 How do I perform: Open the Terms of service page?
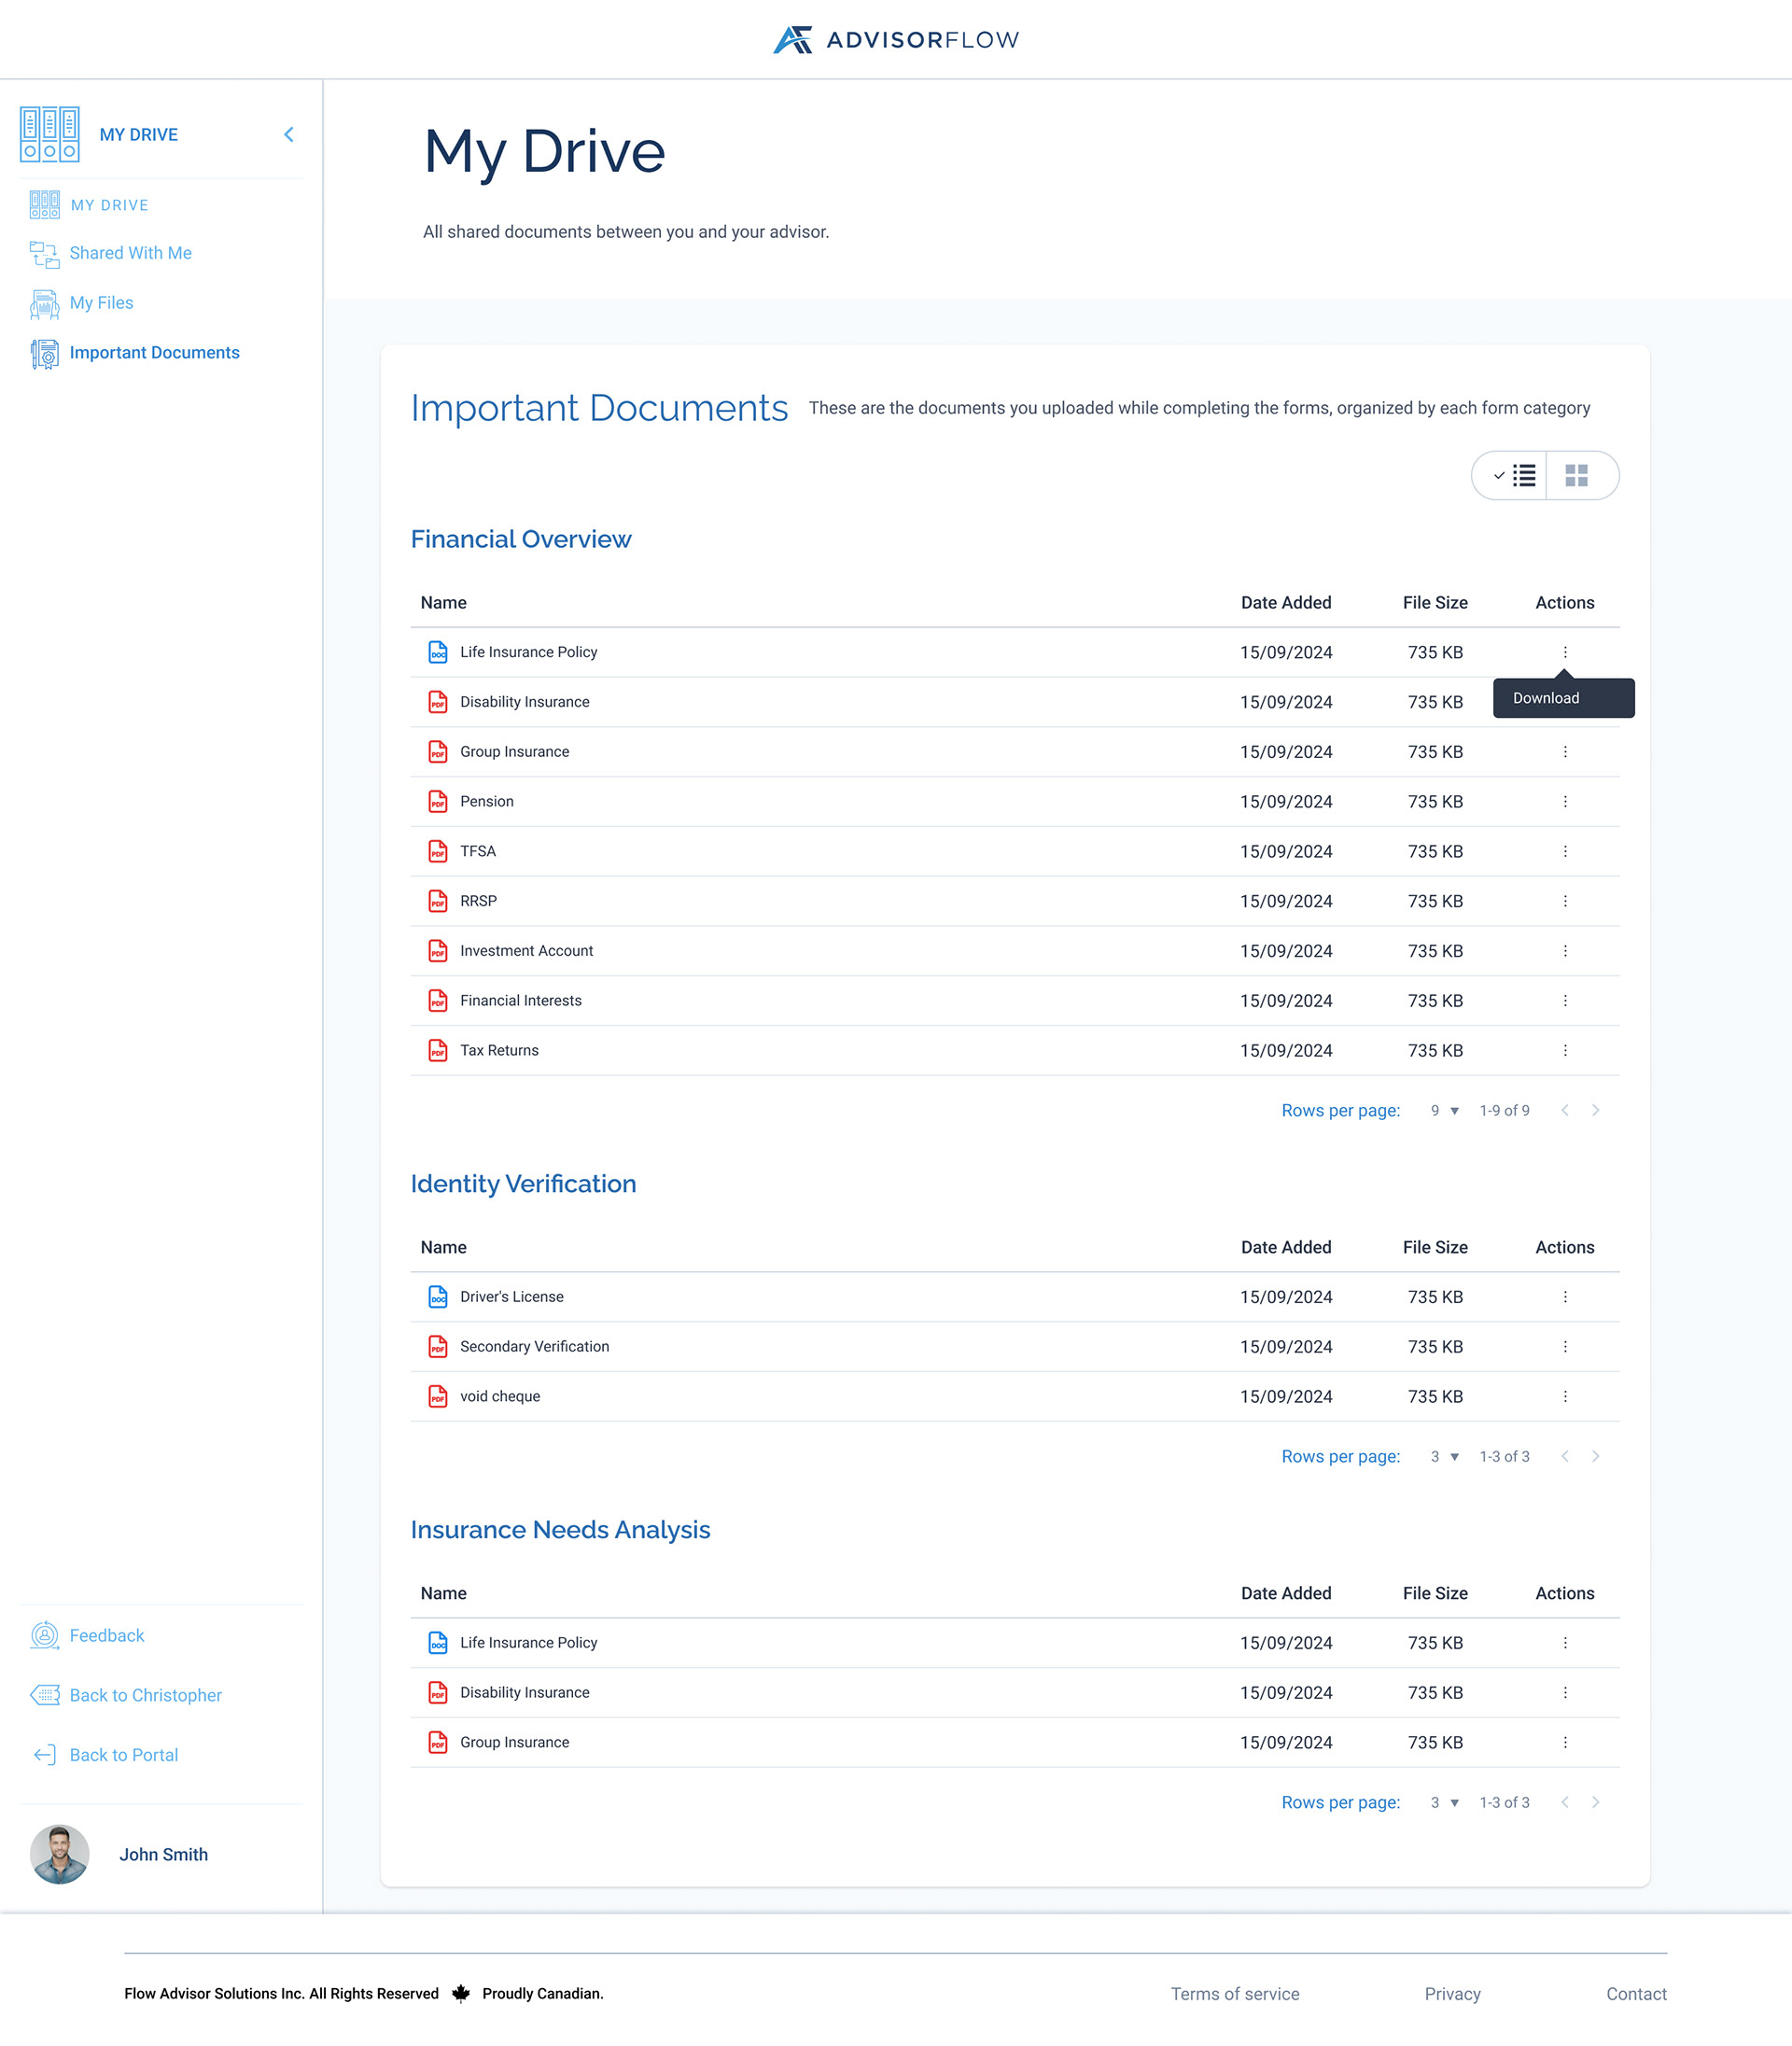[1235, 1993]
